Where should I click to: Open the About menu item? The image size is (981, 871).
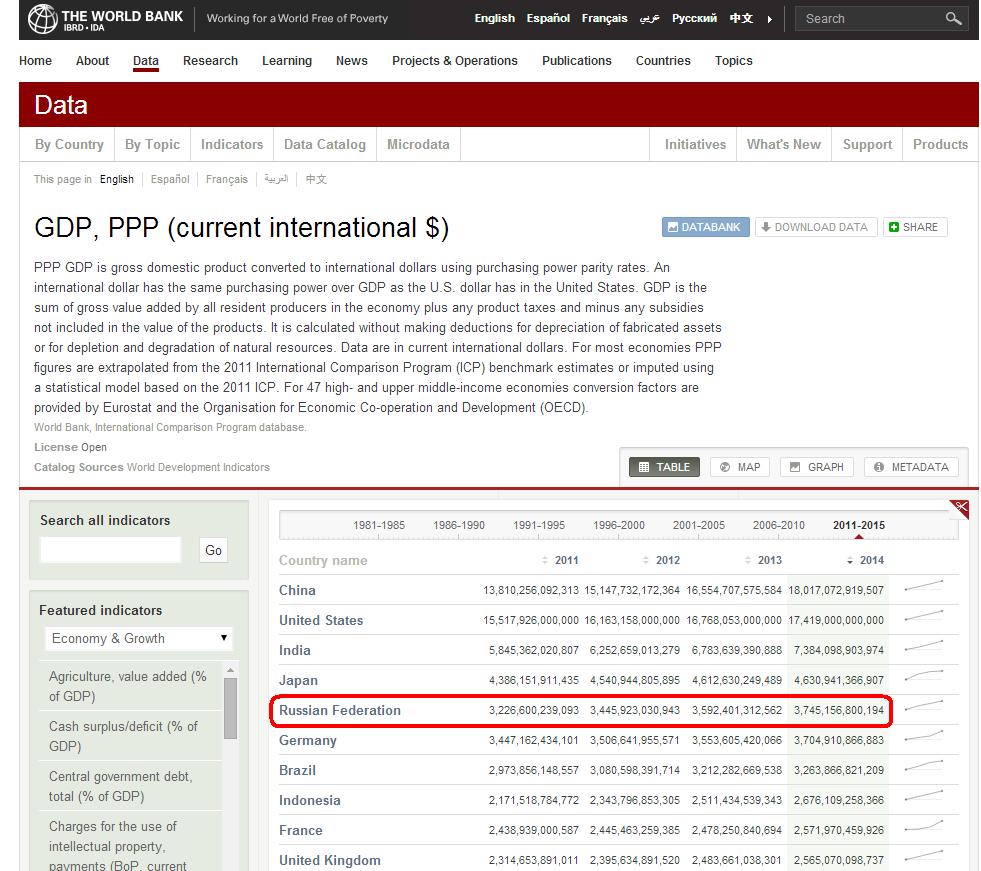coord(92,61)
